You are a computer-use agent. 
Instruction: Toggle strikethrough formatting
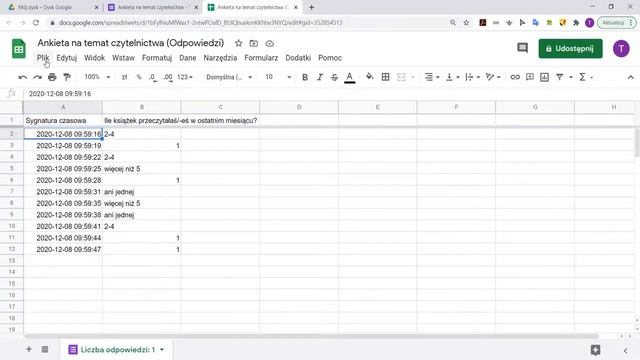click(334, 77)
